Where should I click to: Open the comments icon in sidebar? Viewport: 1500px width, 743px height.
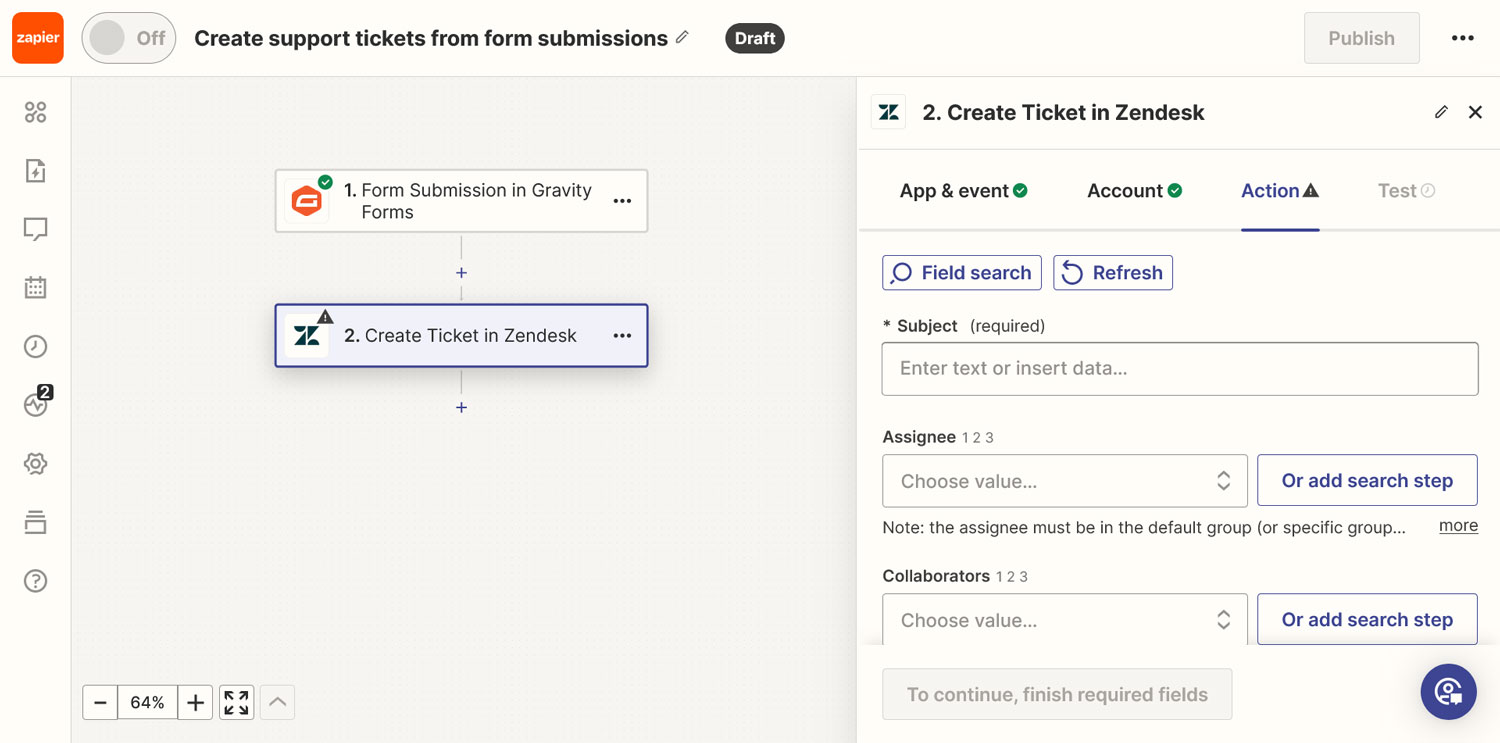click(35, 229)
